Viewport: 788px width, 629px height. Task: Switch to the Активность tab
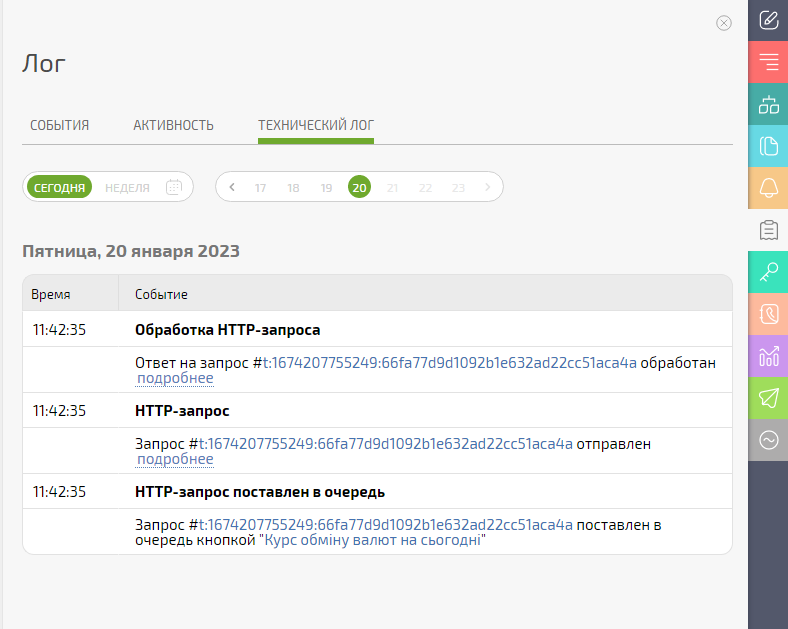tap(173, 125)
